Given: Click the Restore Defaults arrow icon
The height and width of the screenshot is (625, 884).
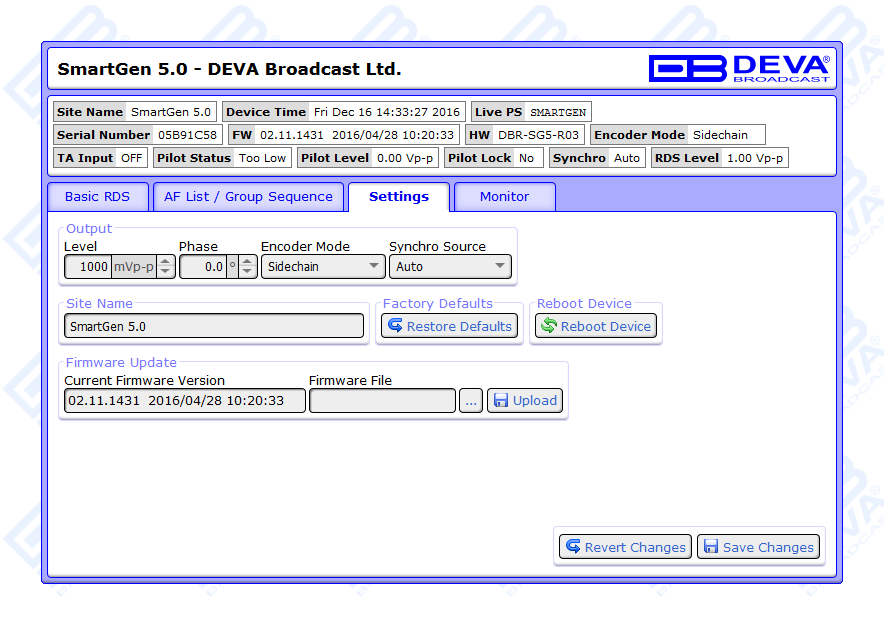Looking at the screenshot, I should [395, 326].
